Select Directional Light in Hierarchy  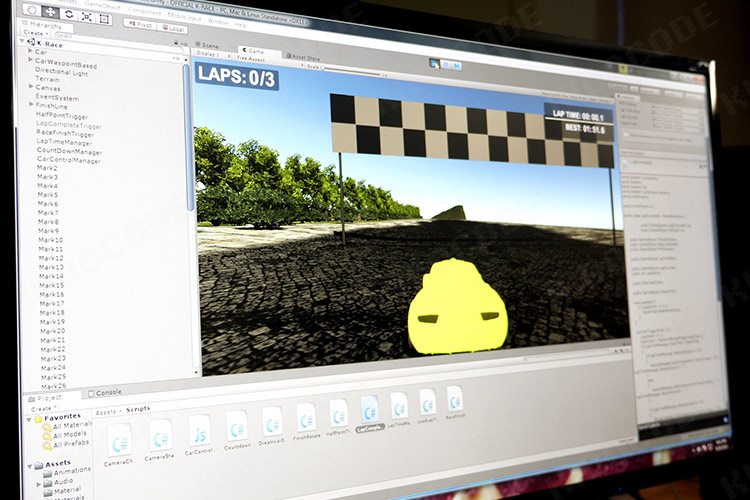click(62, 72)
